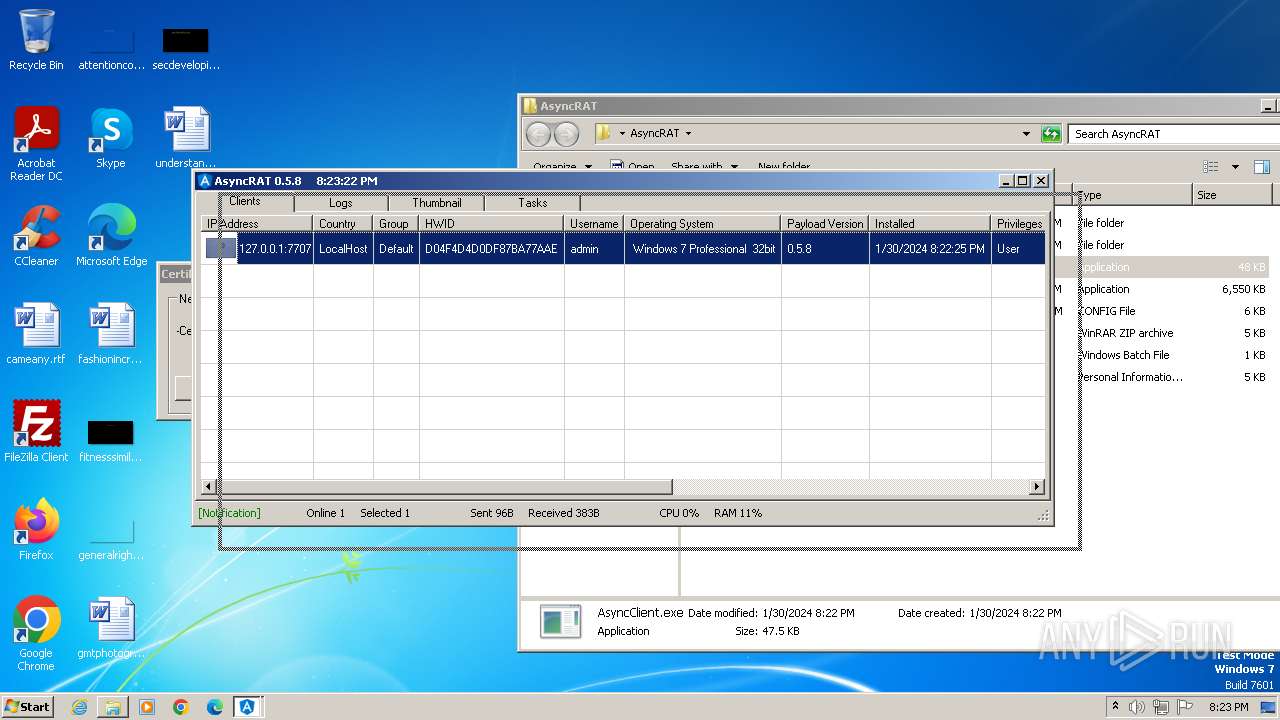Click the Operating System column header
This screenshot has width=1280, height=720.
[x=702, y=224]
